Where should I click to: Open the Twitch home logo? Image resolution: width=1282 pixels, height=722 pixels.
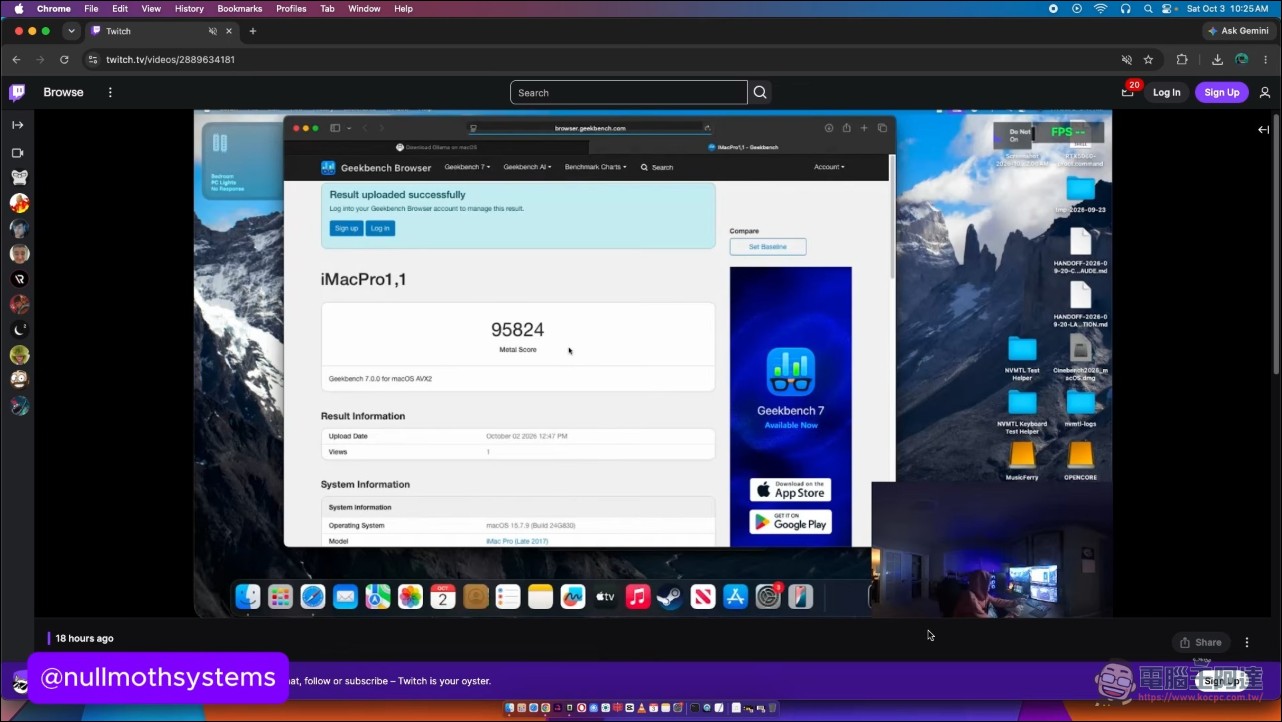click(17, 92)
